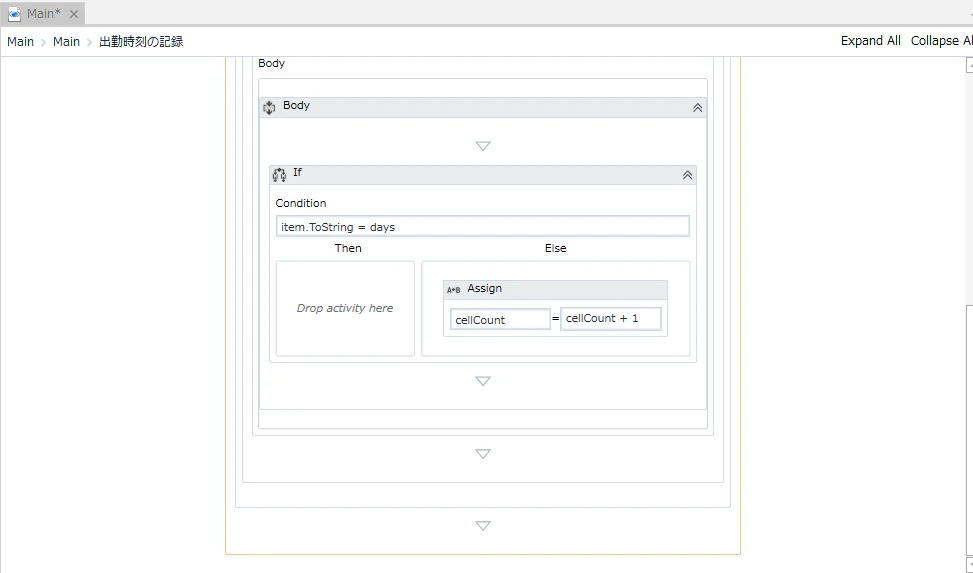The width and height of the screenshot is (973, 573).
Task: Switch to the Main* workflow tab
Action: [x=43, y=13]
